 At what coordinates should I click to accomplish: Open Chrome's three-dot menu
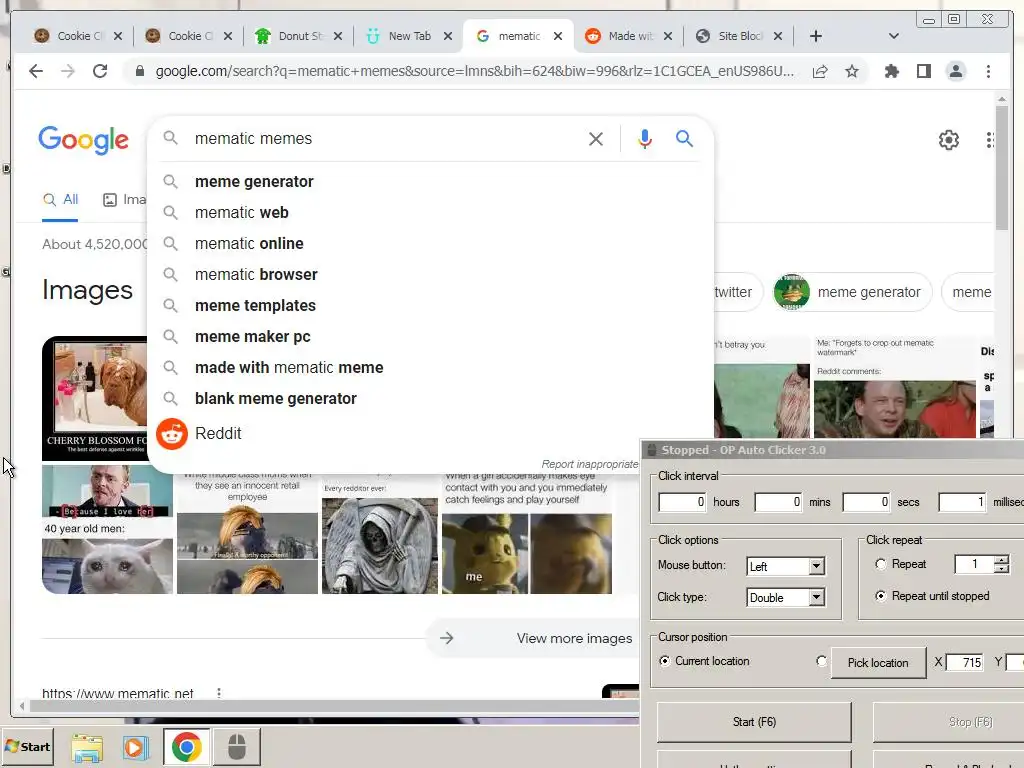(988, 71)
